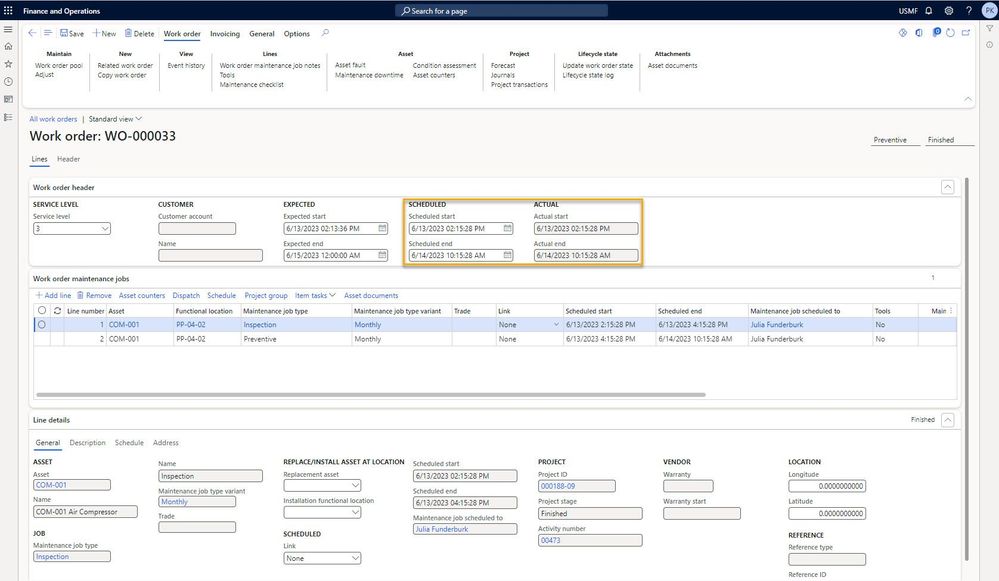This screenshot has width=999, height=581.
Task: Switch to Schedule tab in Line details
Action: (x=129, y=443)
